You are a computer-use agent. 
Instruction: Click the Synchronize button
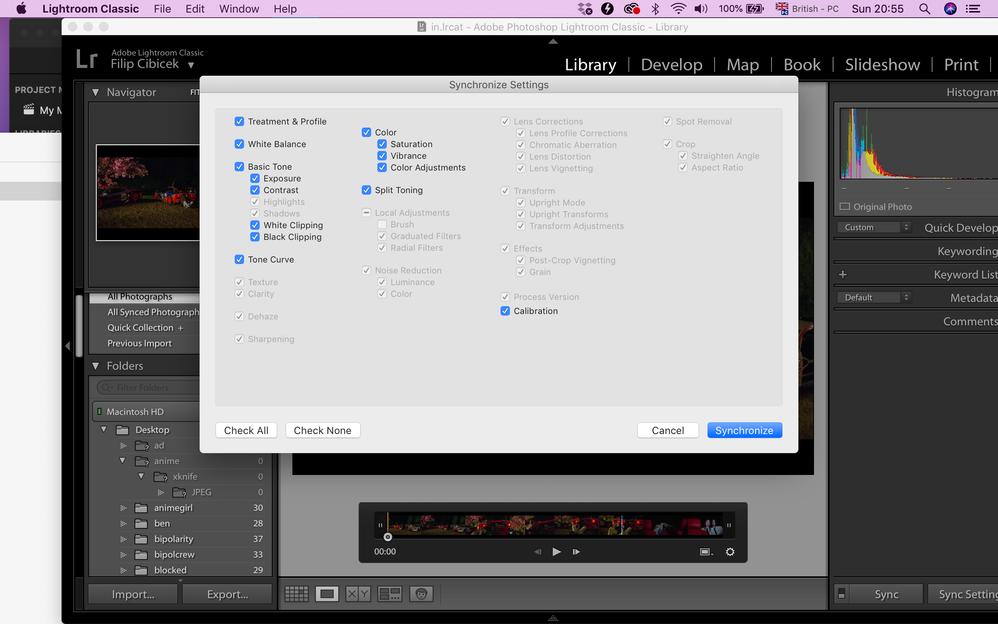click(744, 430)
